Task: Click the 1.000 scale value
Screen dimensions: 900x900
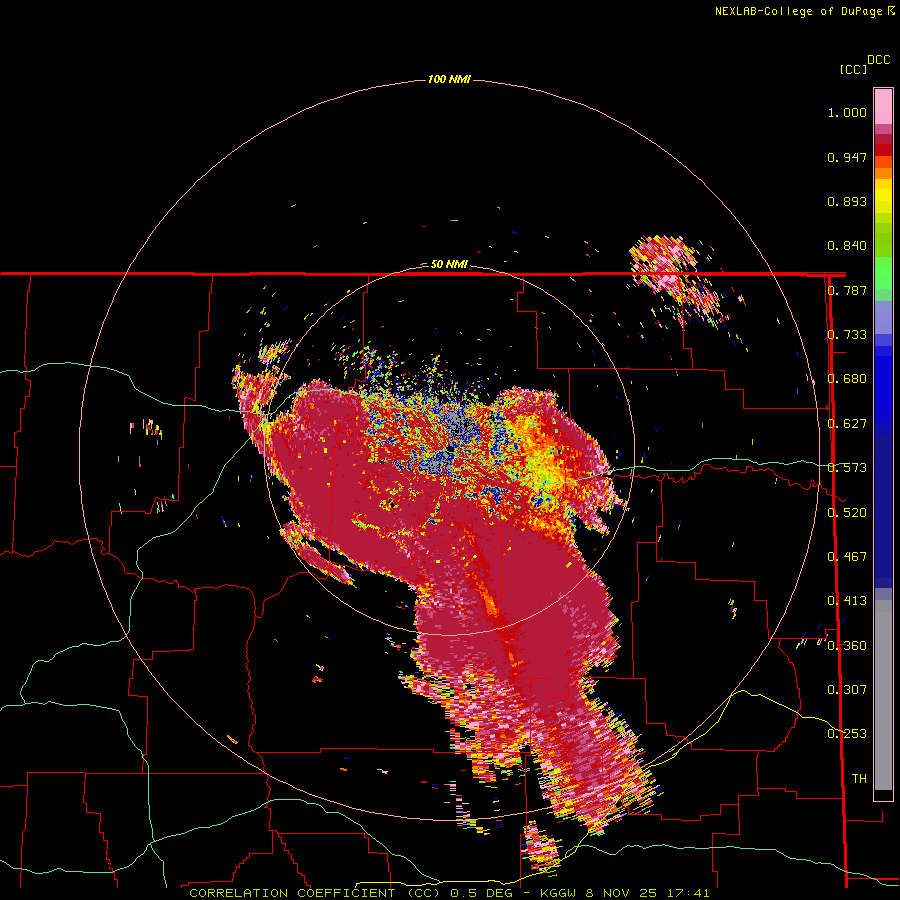Action: 847,113
